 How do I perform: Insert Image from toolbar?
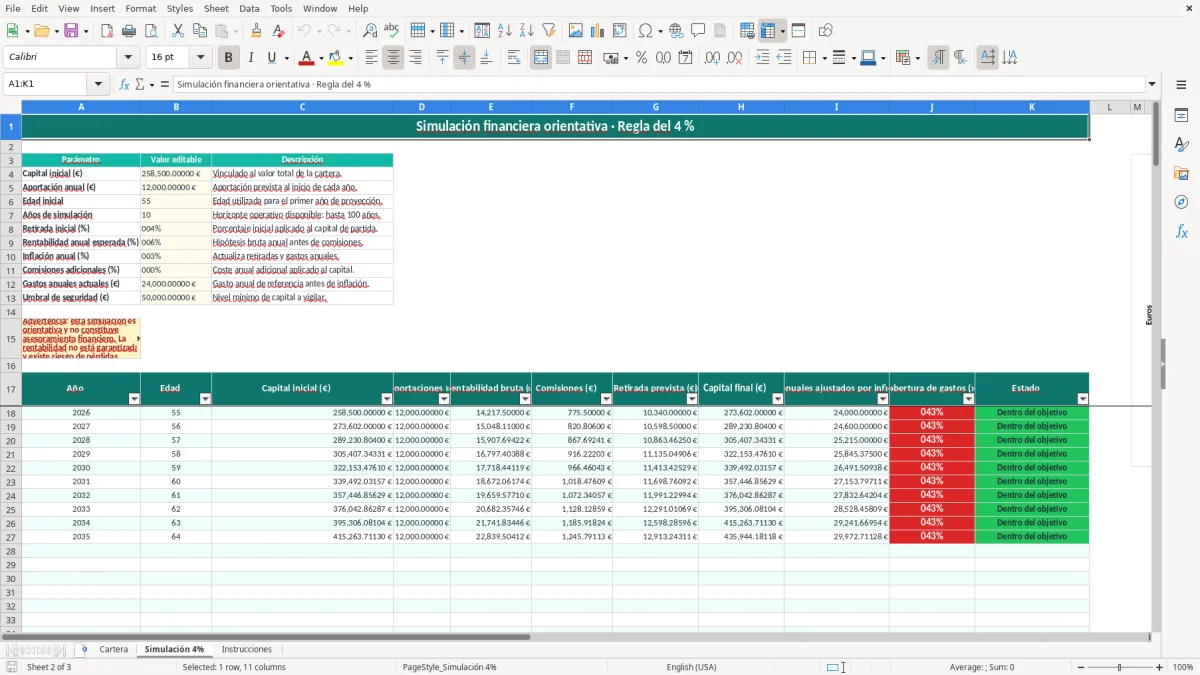pos(577,31)
